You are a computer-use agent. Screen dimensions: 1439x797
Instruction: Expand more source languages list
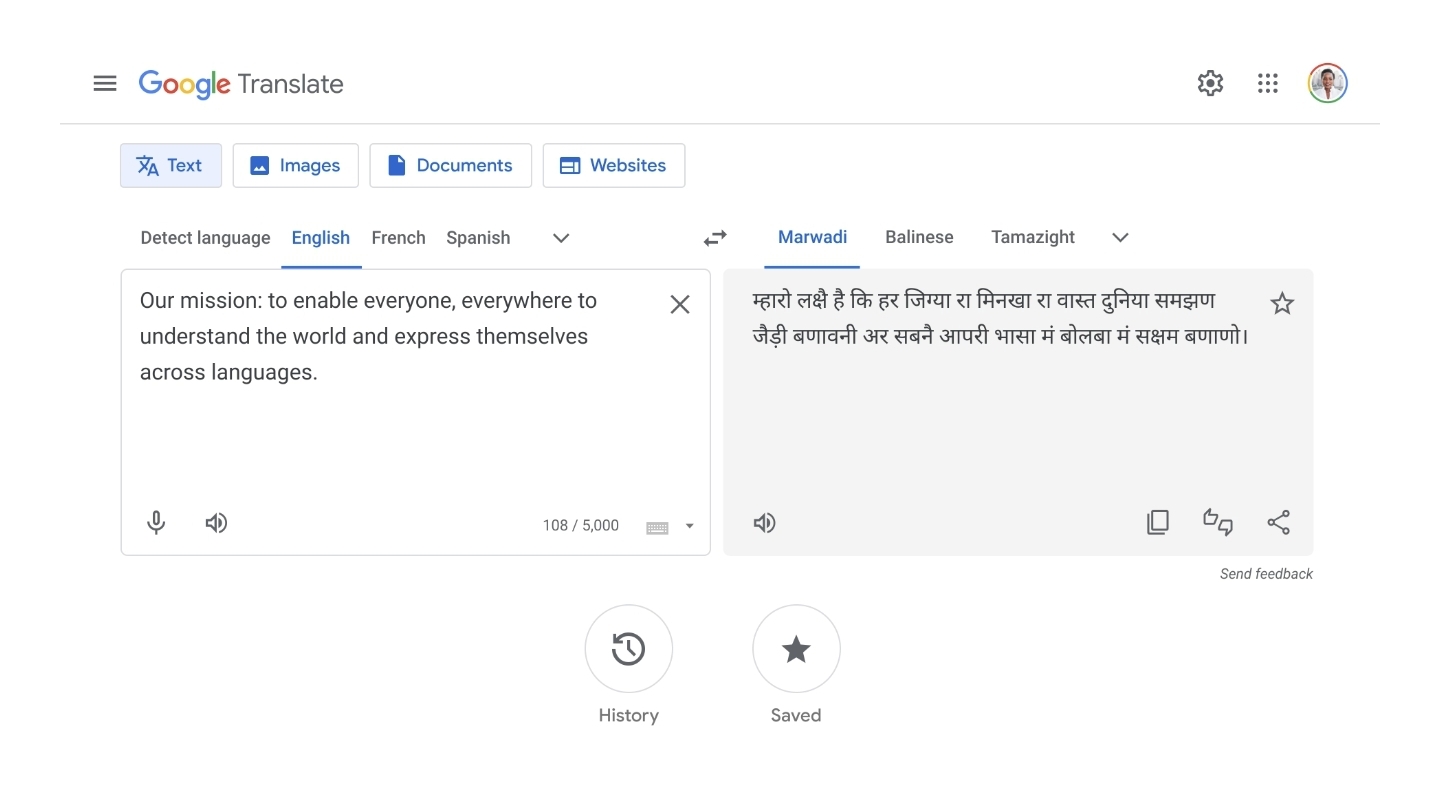(561, 238)
